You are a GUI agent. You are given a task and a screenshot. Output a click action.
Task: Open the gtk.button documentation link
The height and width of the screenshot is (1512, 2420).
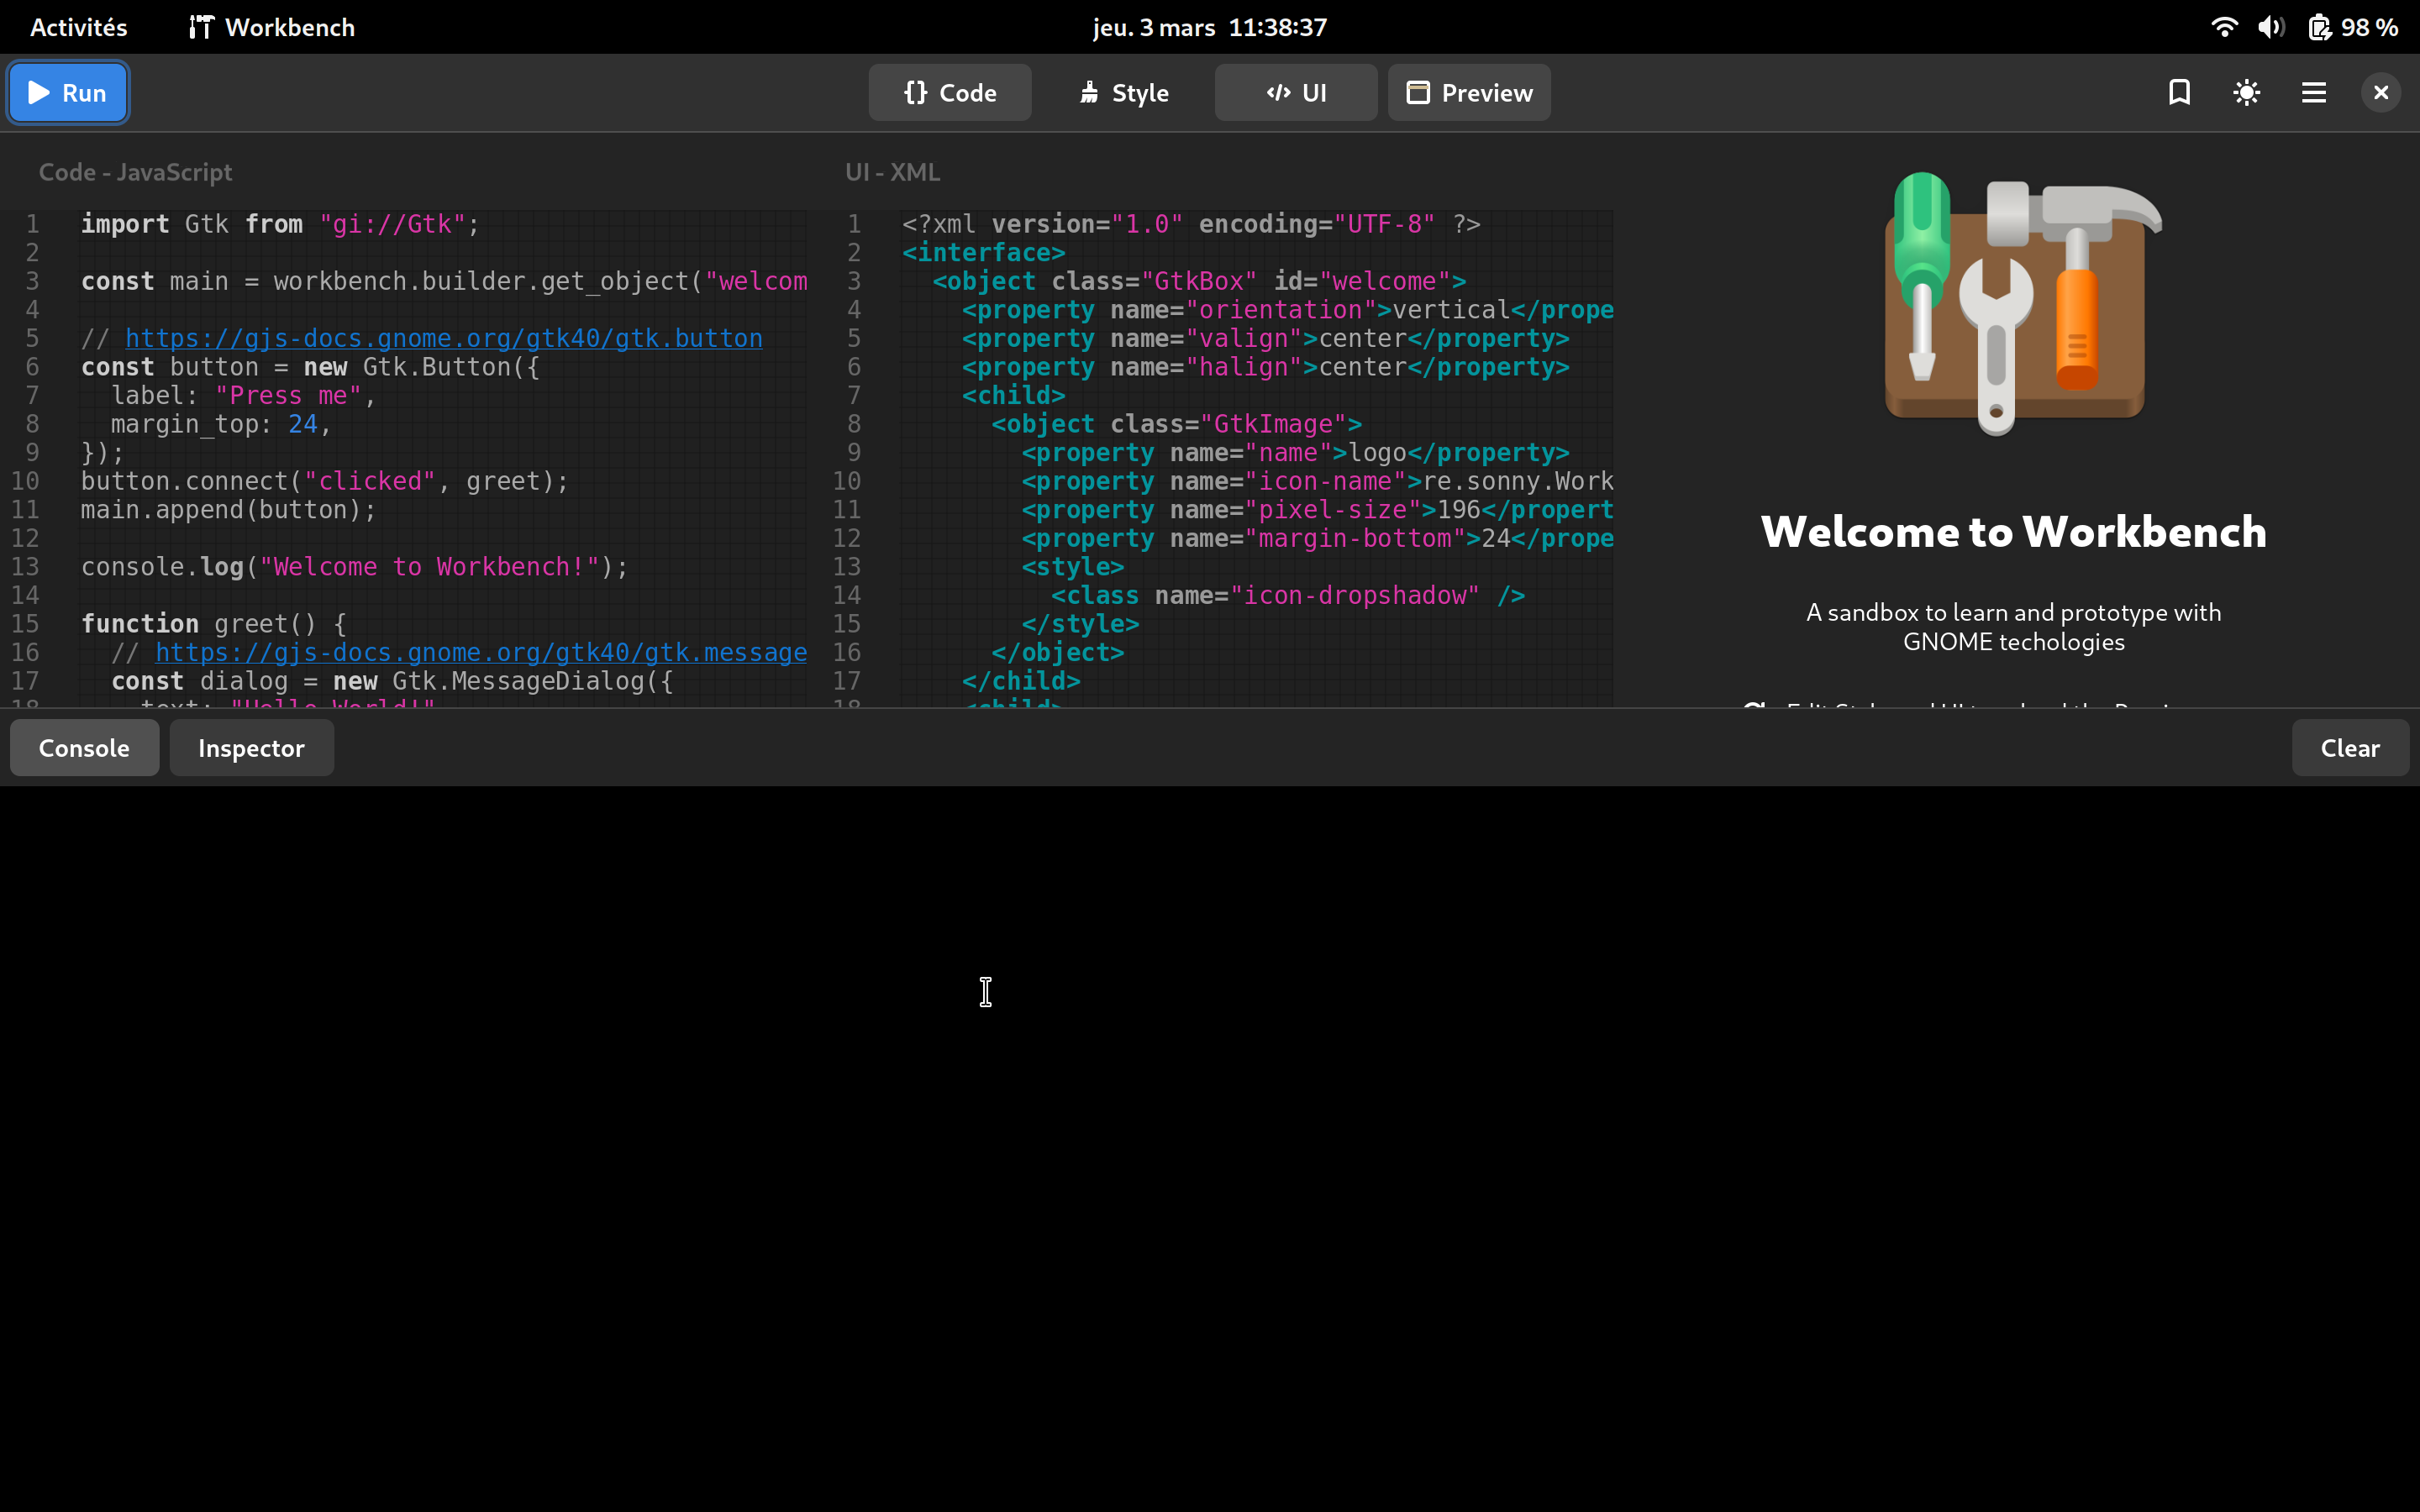click(x=443, y=338)
